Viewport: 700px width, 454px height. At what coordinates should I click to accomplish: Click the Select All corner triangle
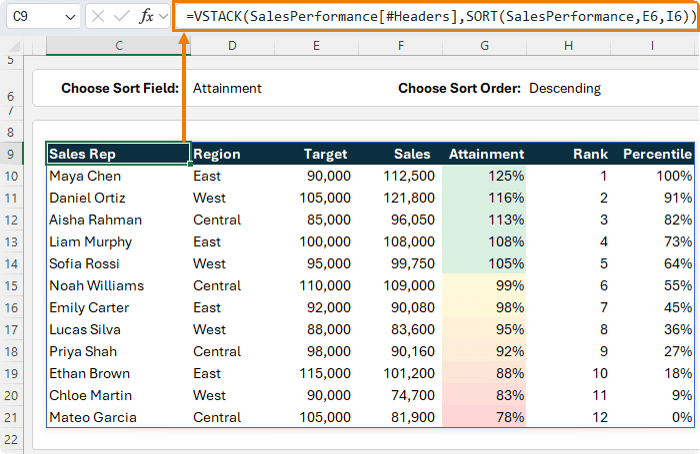[14, 46]
